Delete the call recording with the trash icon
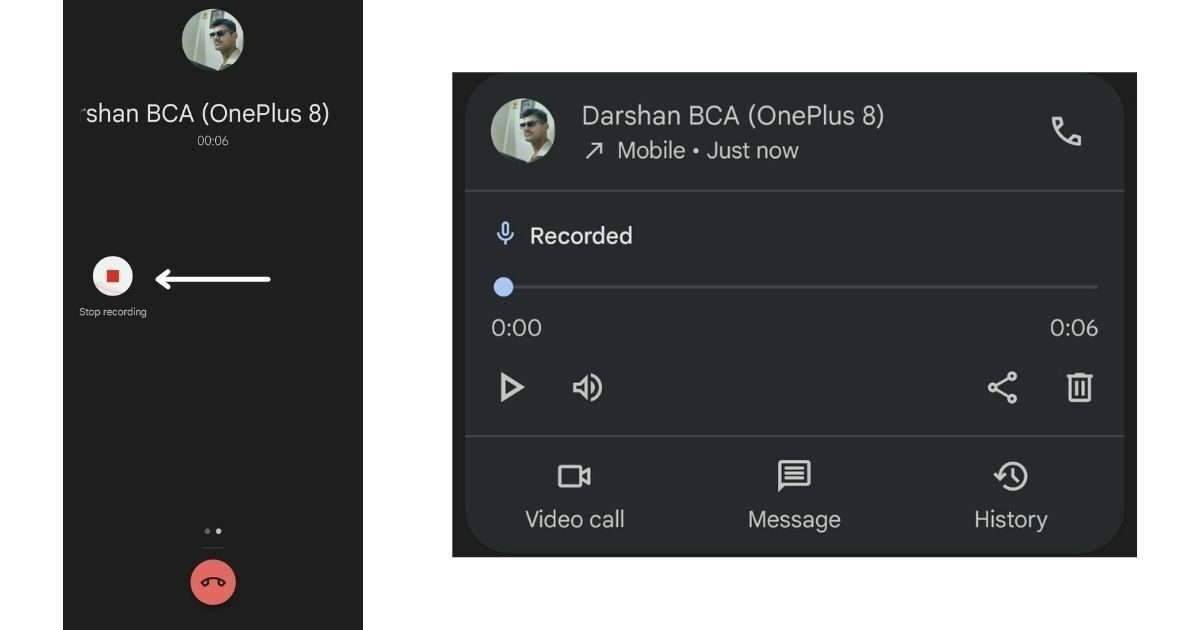 click(x=1079, y=387)
